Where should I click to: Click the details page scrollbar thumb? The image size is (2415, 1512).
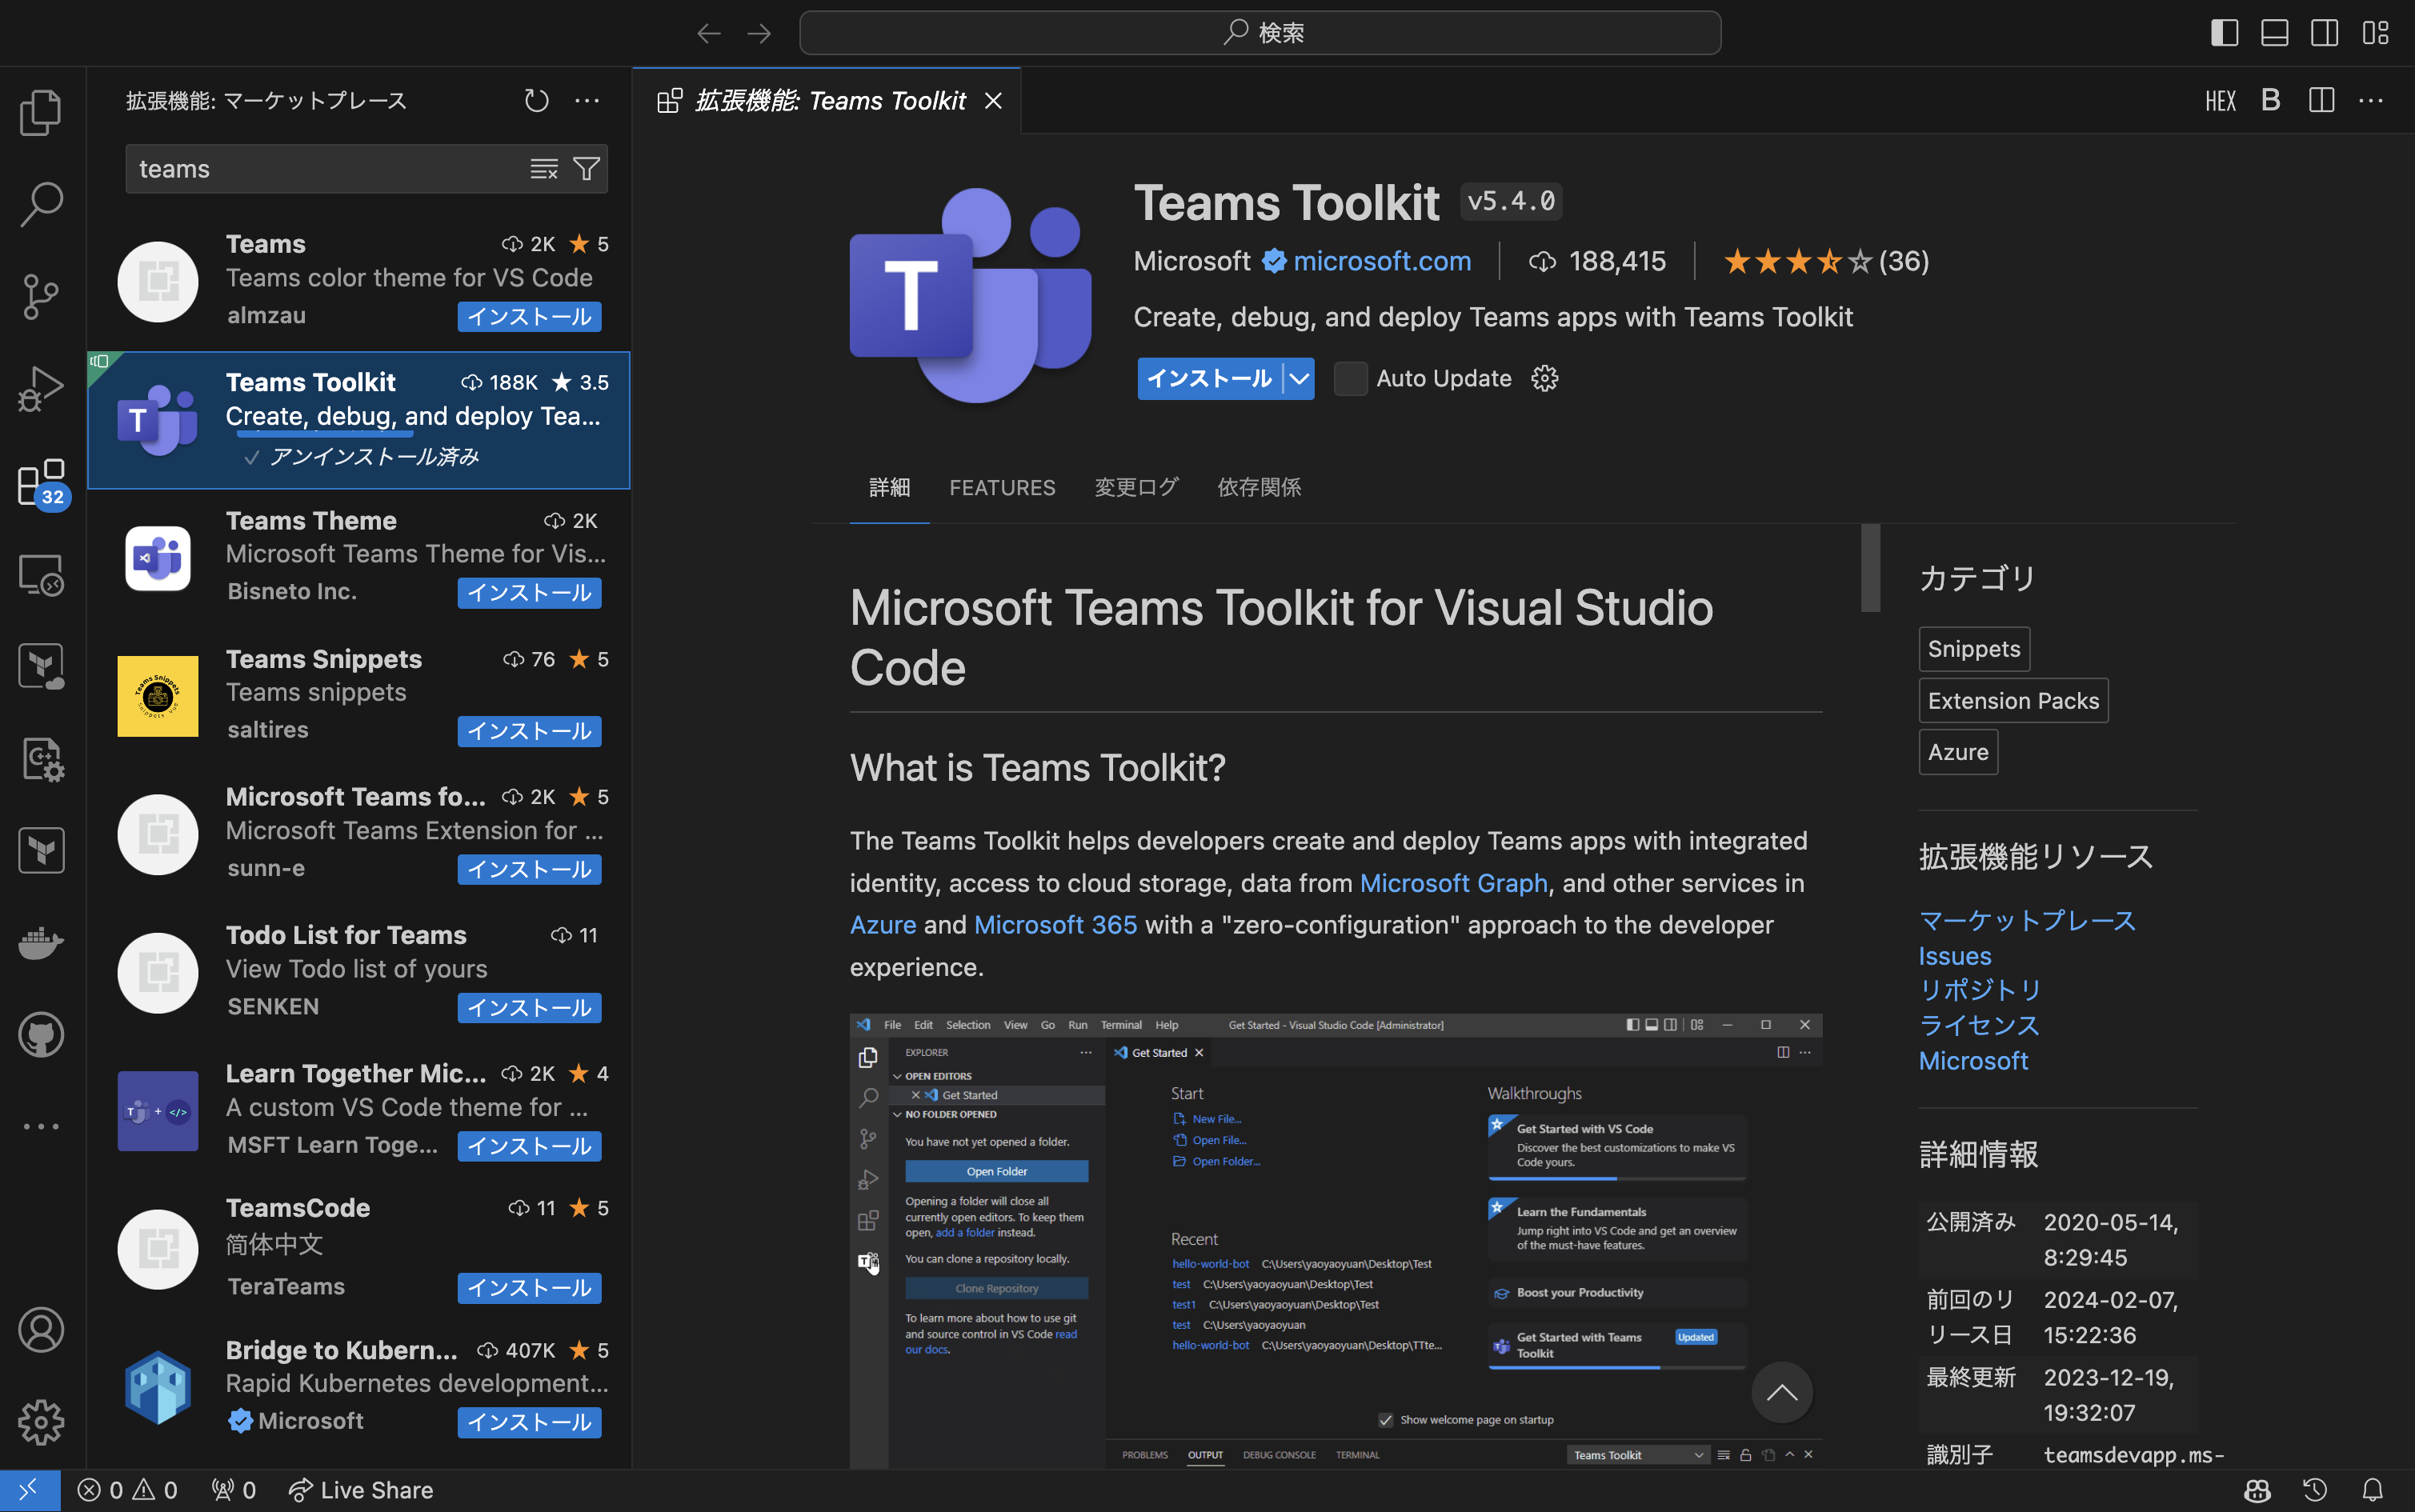pos(1870,567)
